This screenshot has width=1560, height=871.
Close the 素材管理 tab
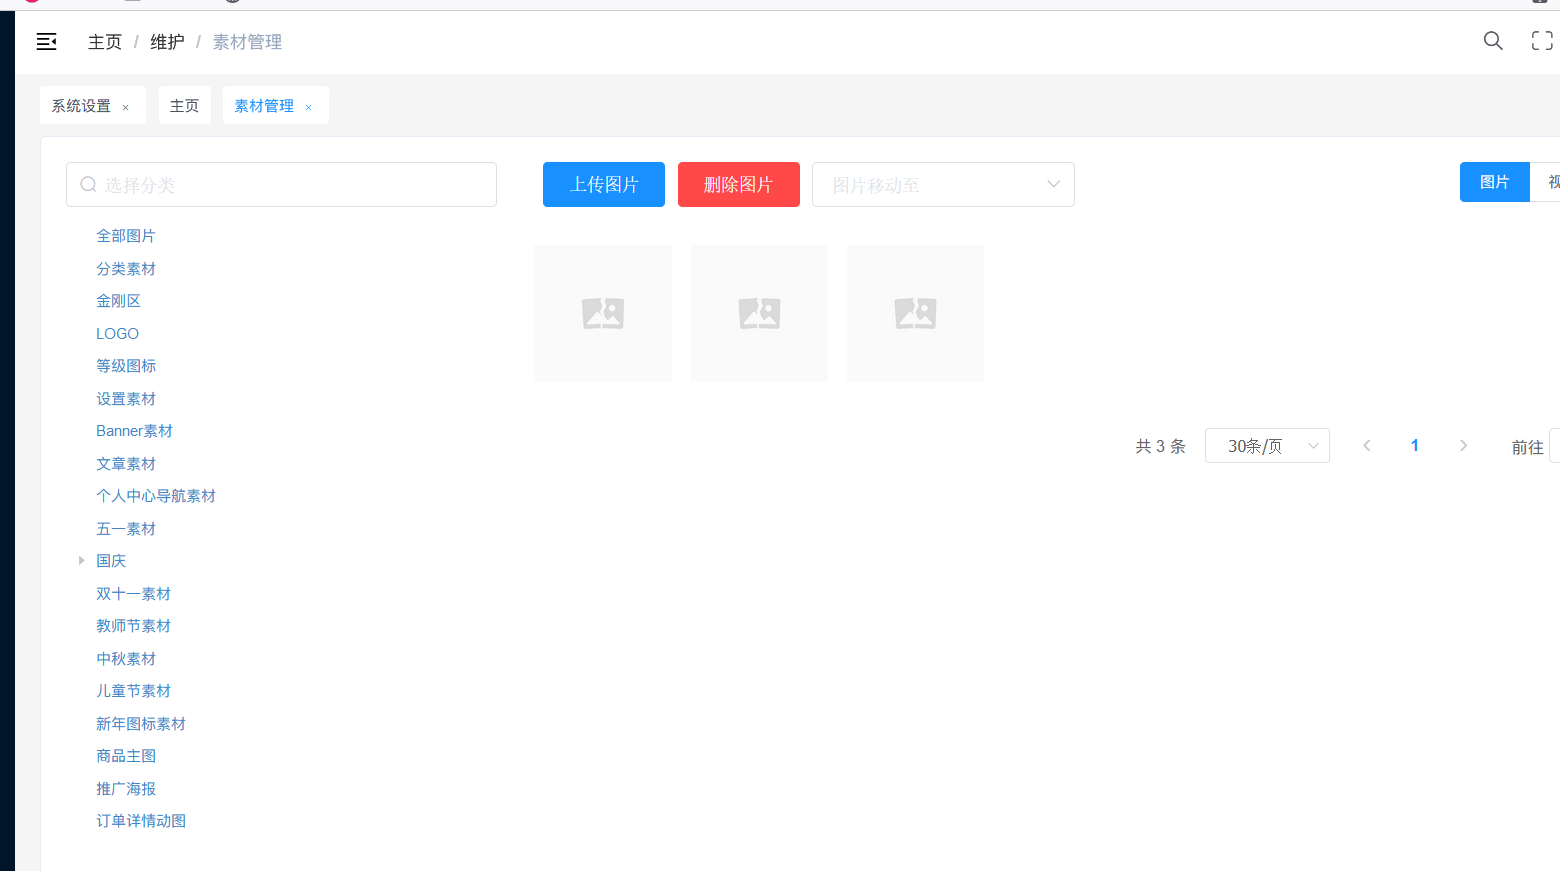(308, 107)
